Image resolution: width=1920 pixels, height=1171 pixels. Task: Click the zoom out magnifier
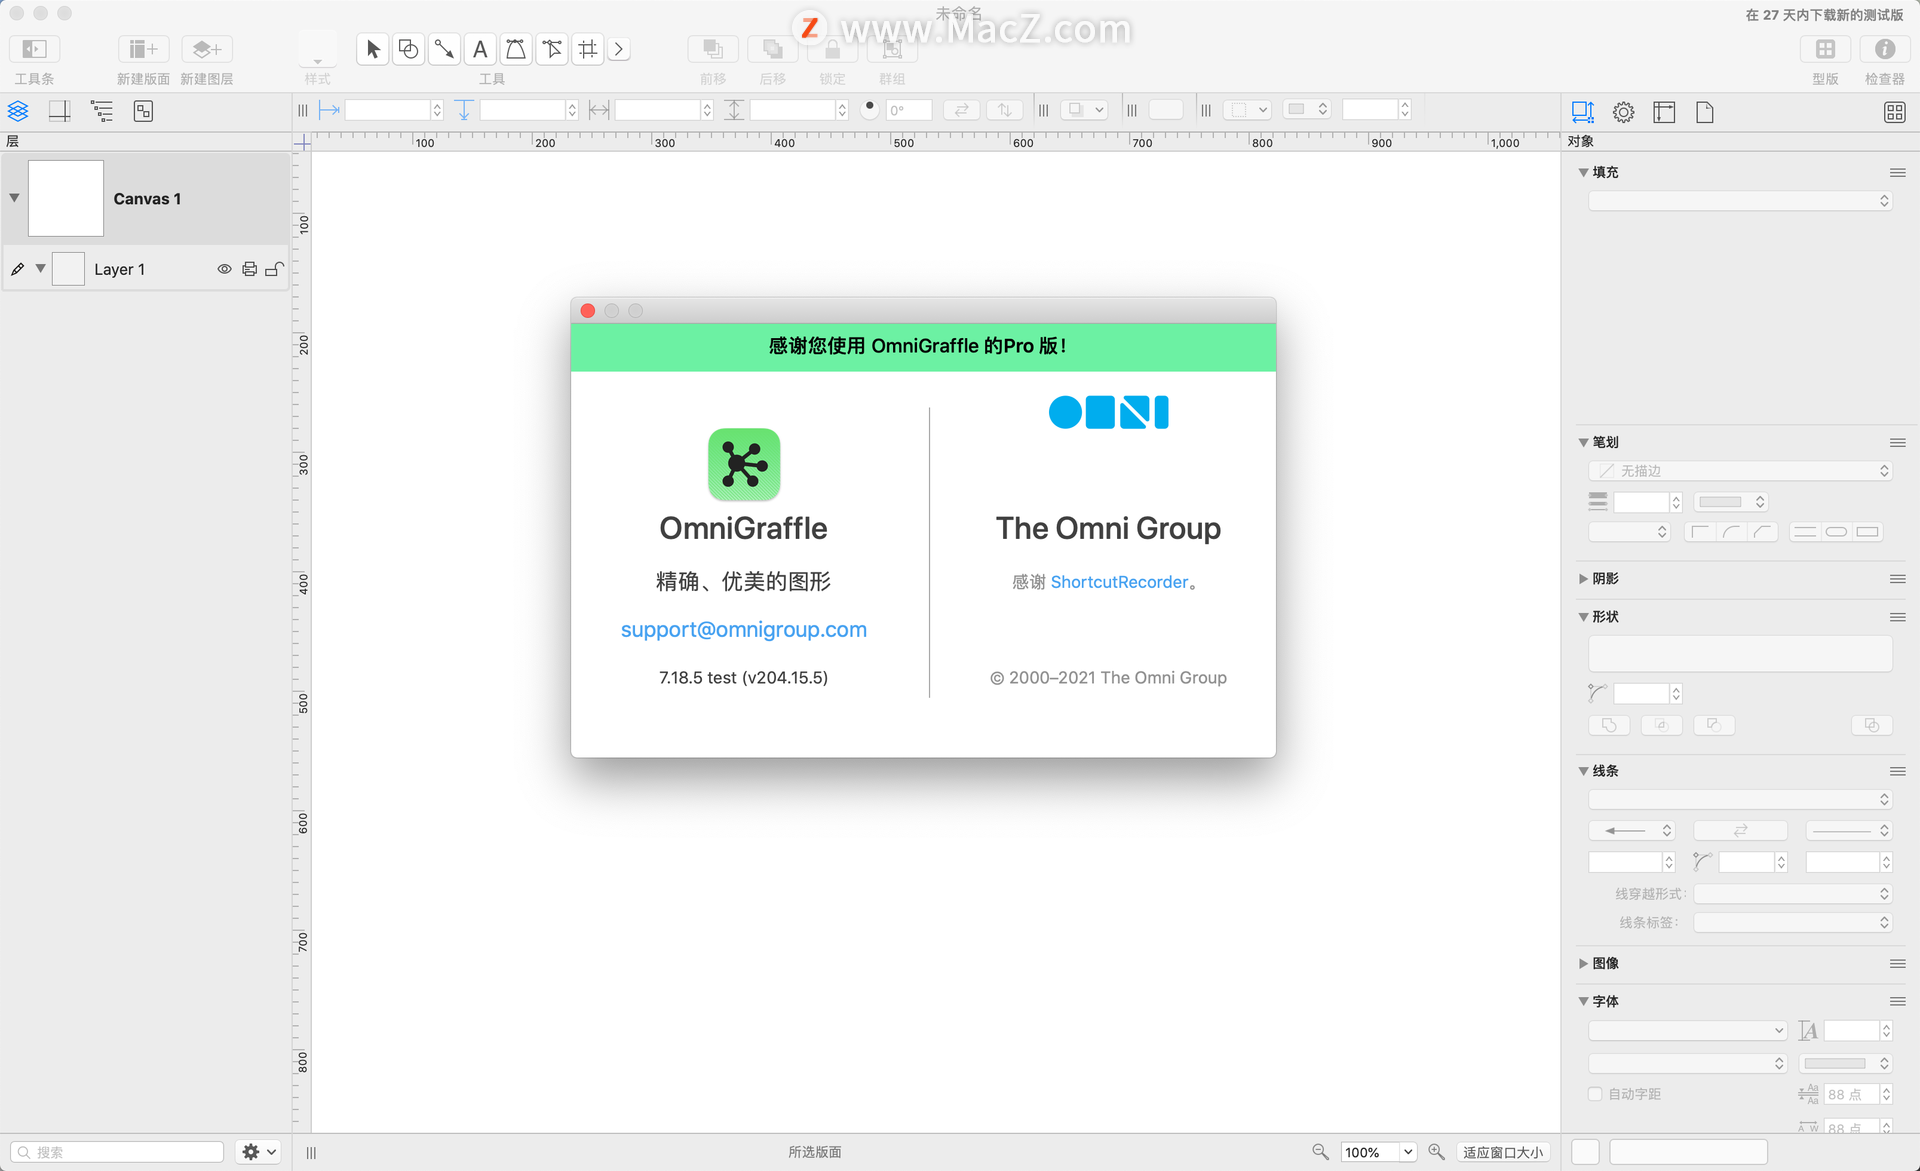(1320, 1152)
